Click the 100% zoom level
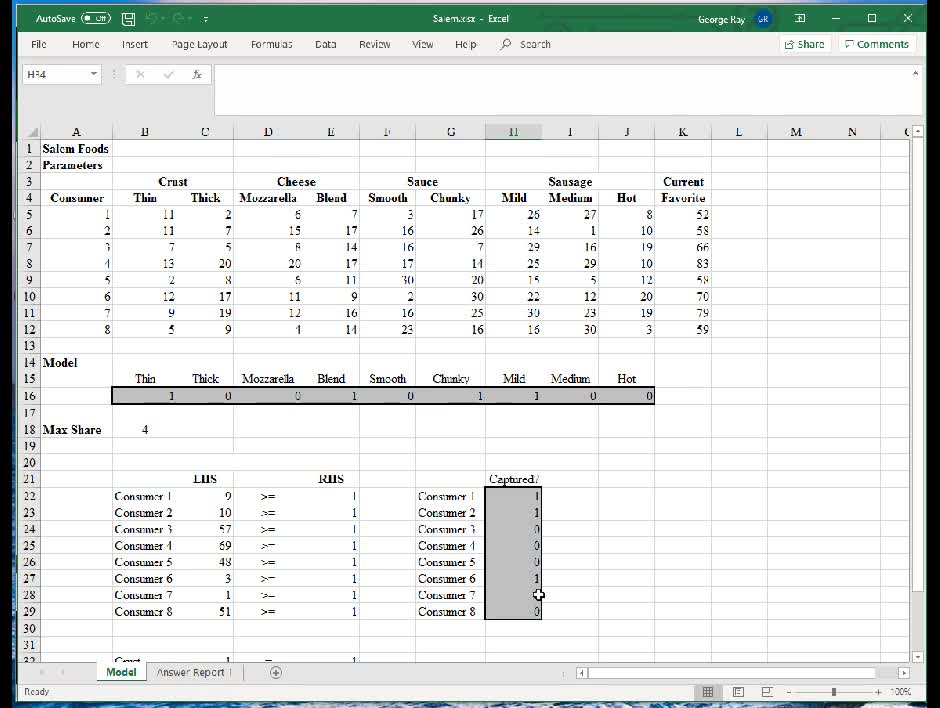Screen dimensions: 940x708 900,692
